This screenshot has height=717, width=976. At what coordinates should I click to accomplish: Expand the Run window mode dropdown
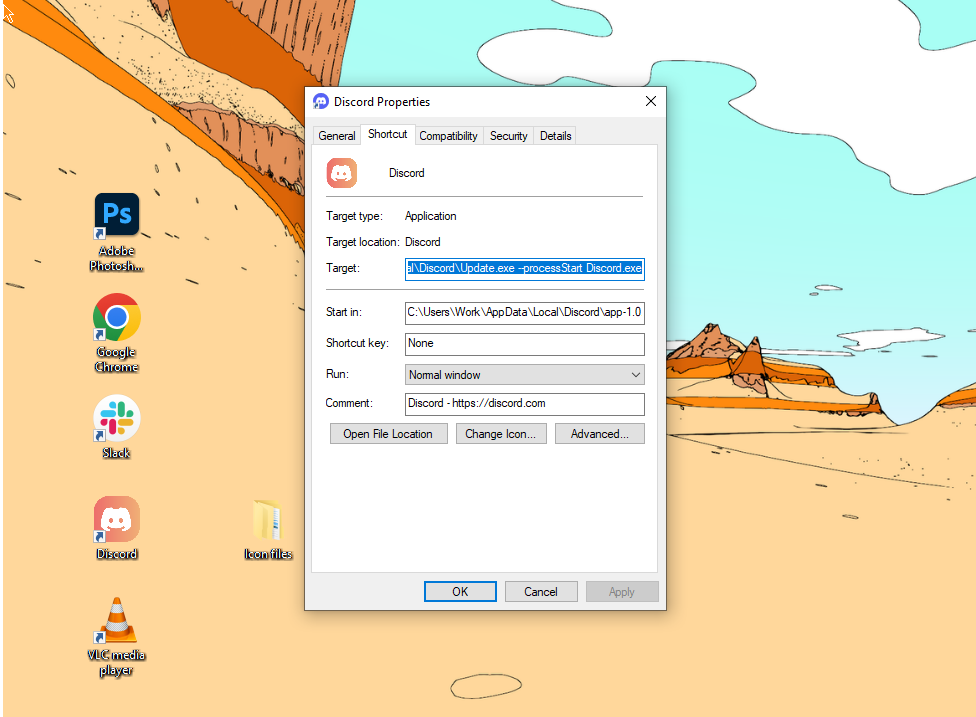(x=524, y=375)
